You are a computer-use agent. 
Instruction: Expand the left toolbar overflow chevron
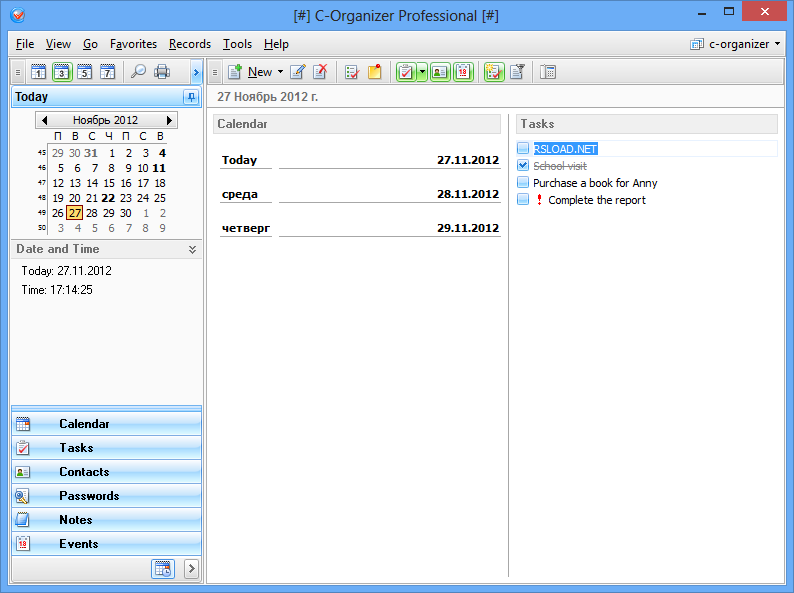(196, 72)
